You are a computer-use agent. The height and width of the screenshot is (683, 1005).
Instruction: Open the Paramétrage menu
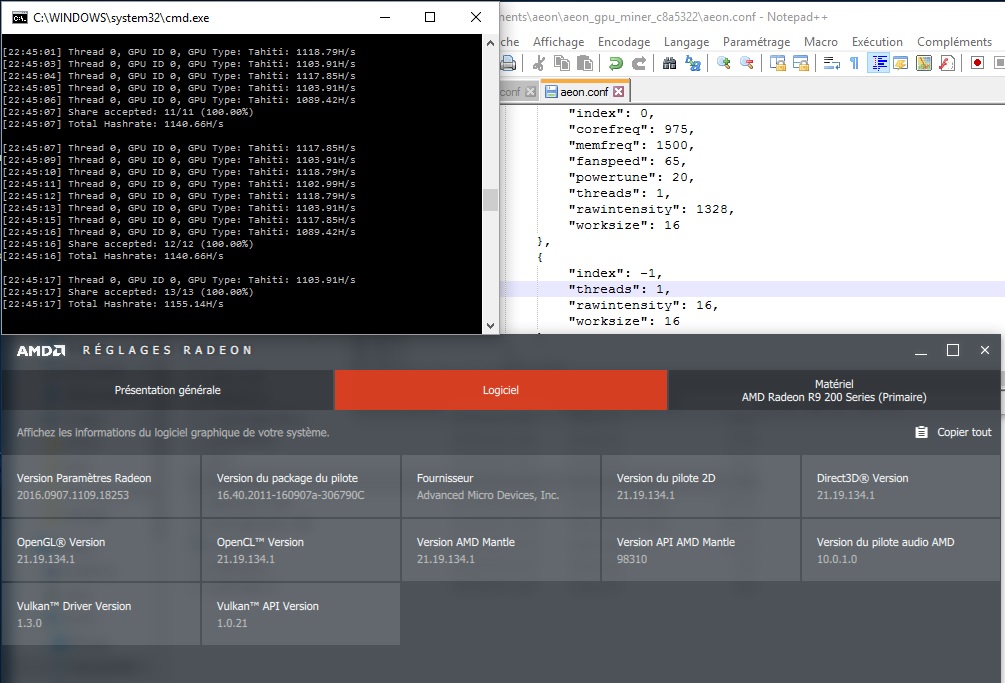pyautogui.click(x=756, y=42)
